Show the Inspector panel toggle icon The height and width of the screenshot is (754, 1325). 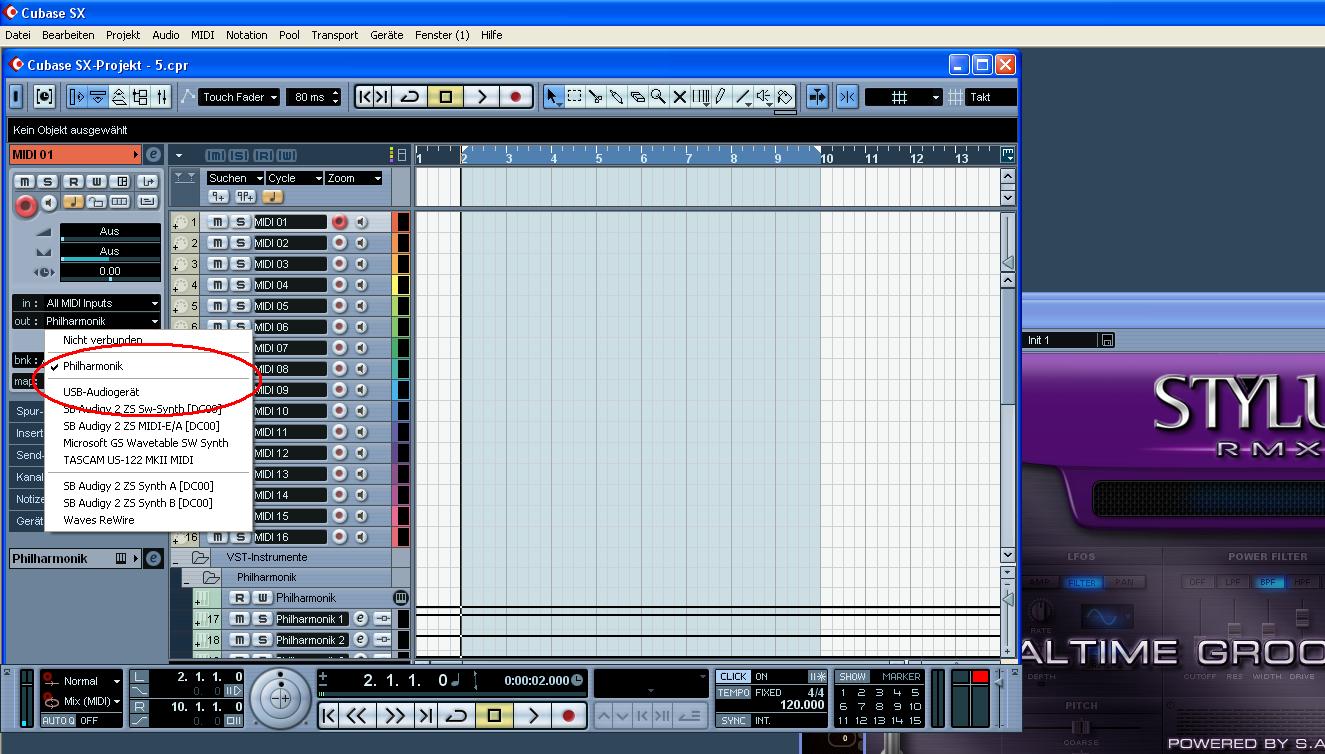click(77, 97)
